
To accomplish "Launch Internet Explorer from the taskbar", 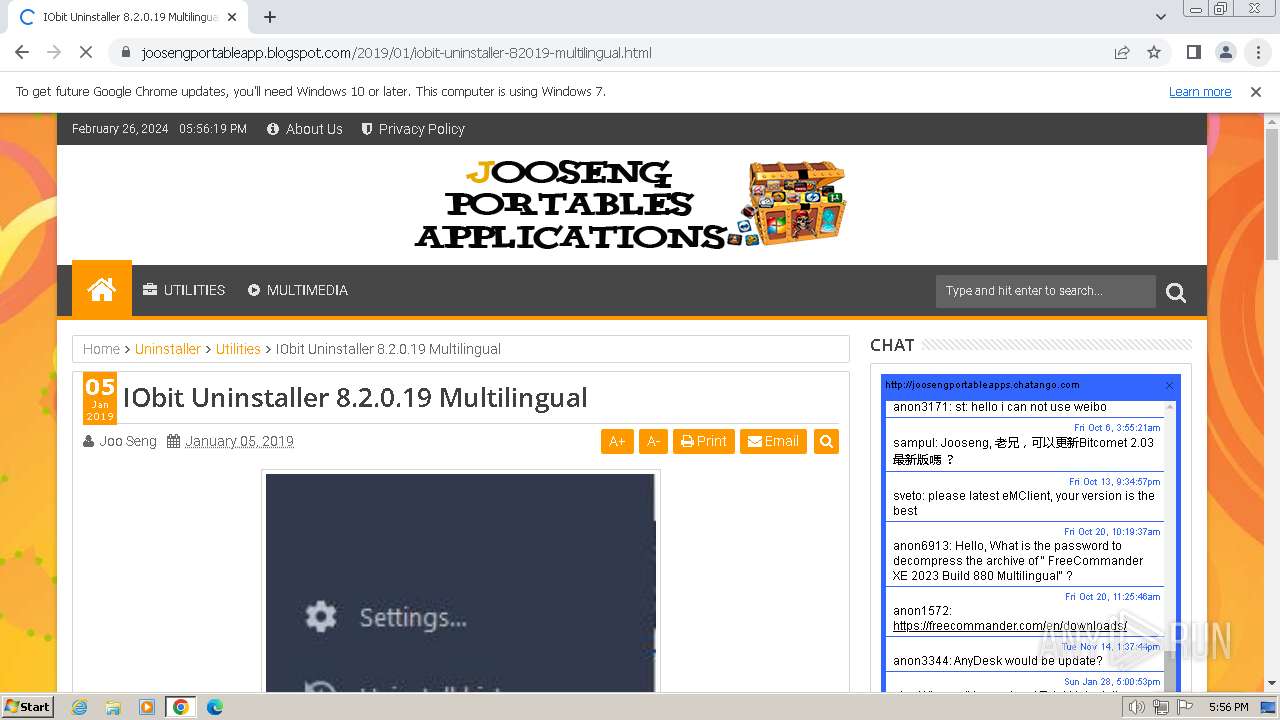I will tap(79, 707).
